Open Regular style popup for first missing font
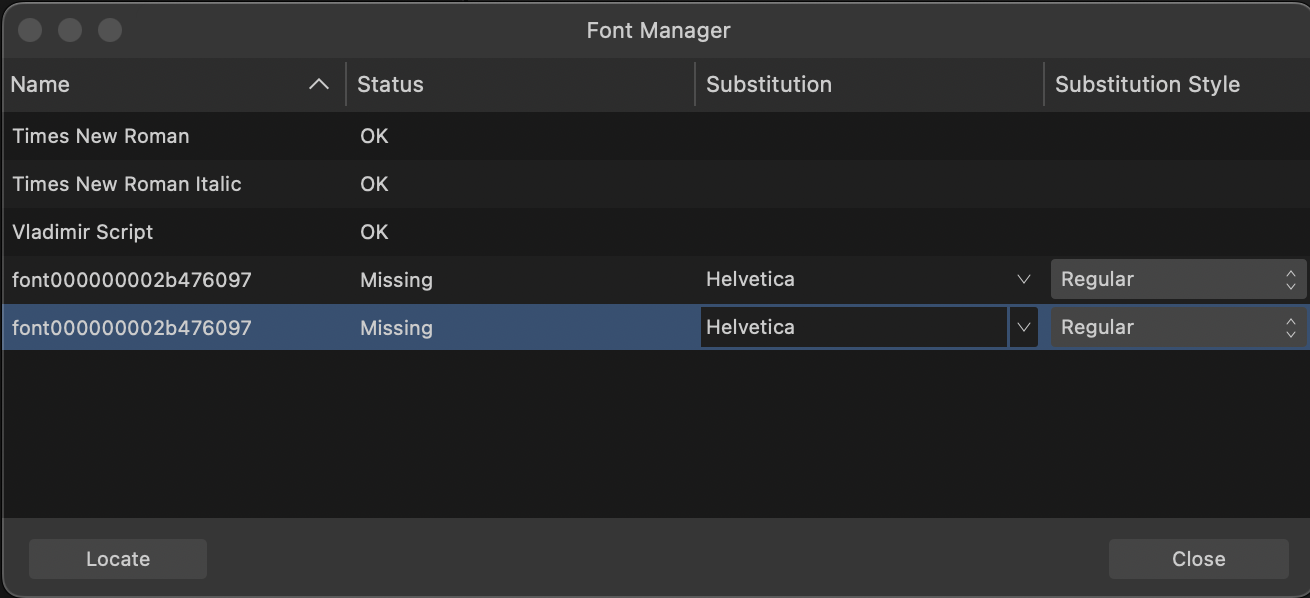Image resolution: width=1310 pixels, height=598 pixels. 1178,280
